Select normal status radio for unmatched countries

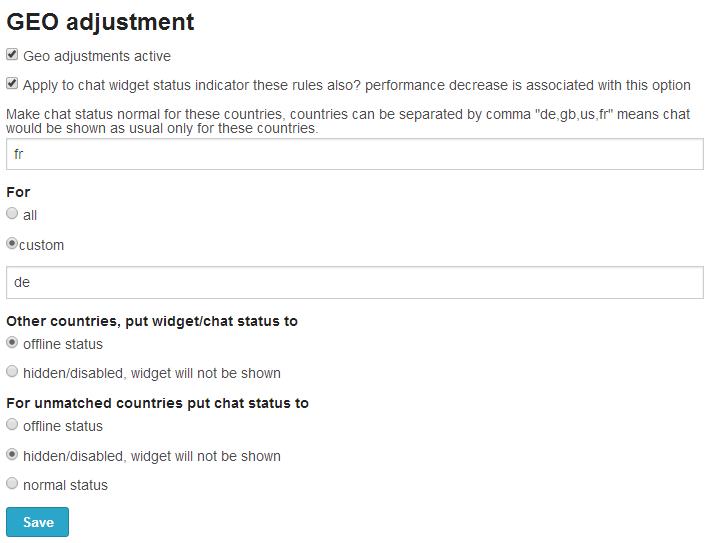12,483
